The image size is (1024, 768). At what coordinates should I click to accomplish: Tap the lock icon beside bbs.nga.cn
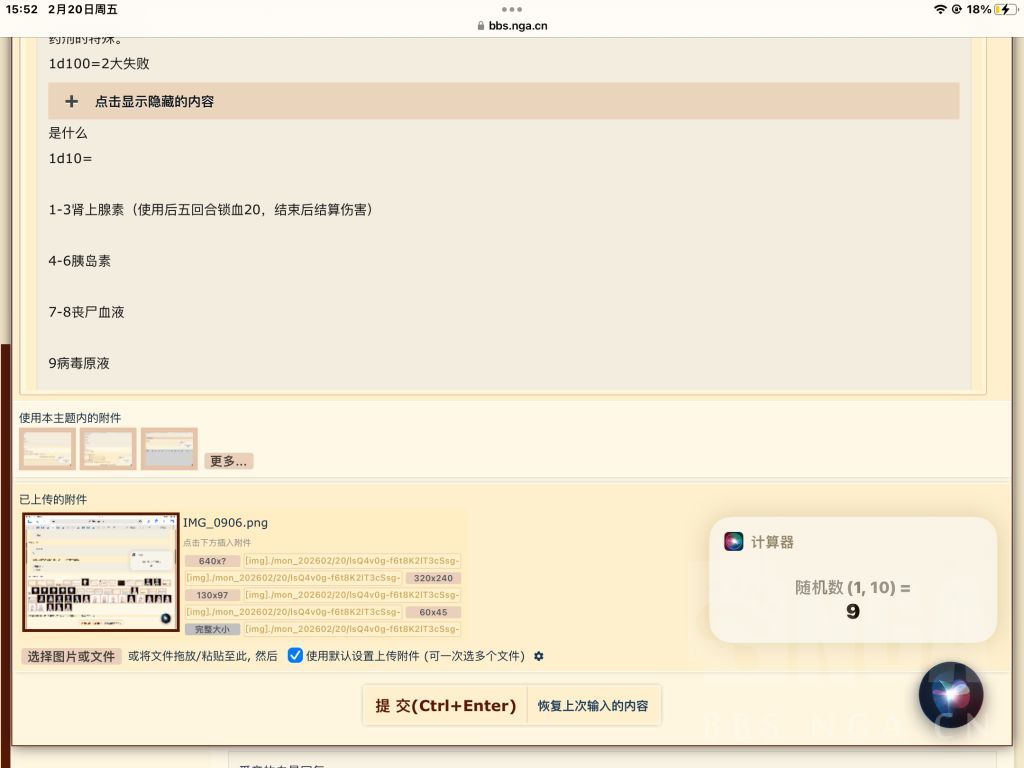pyautogui.click(x=481, y=25)
